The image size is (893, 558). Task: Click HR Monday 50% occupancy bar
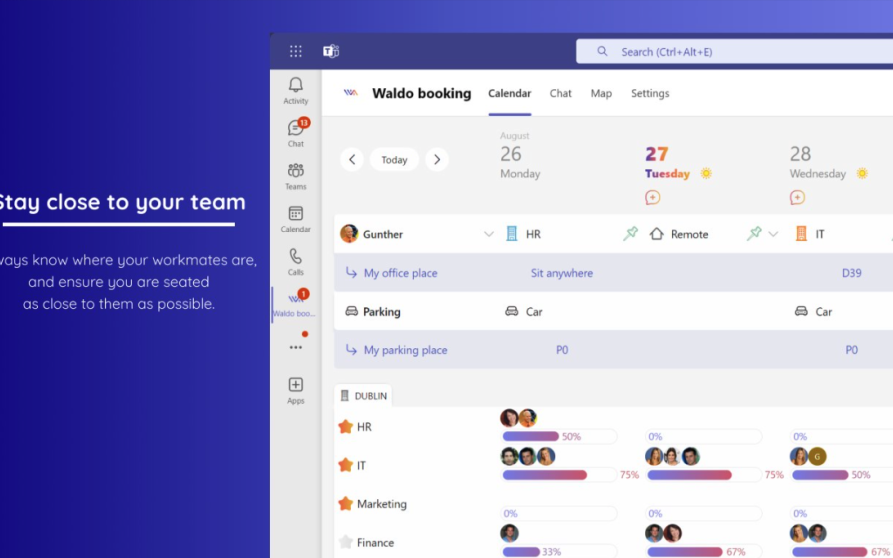tap(559, 437)
